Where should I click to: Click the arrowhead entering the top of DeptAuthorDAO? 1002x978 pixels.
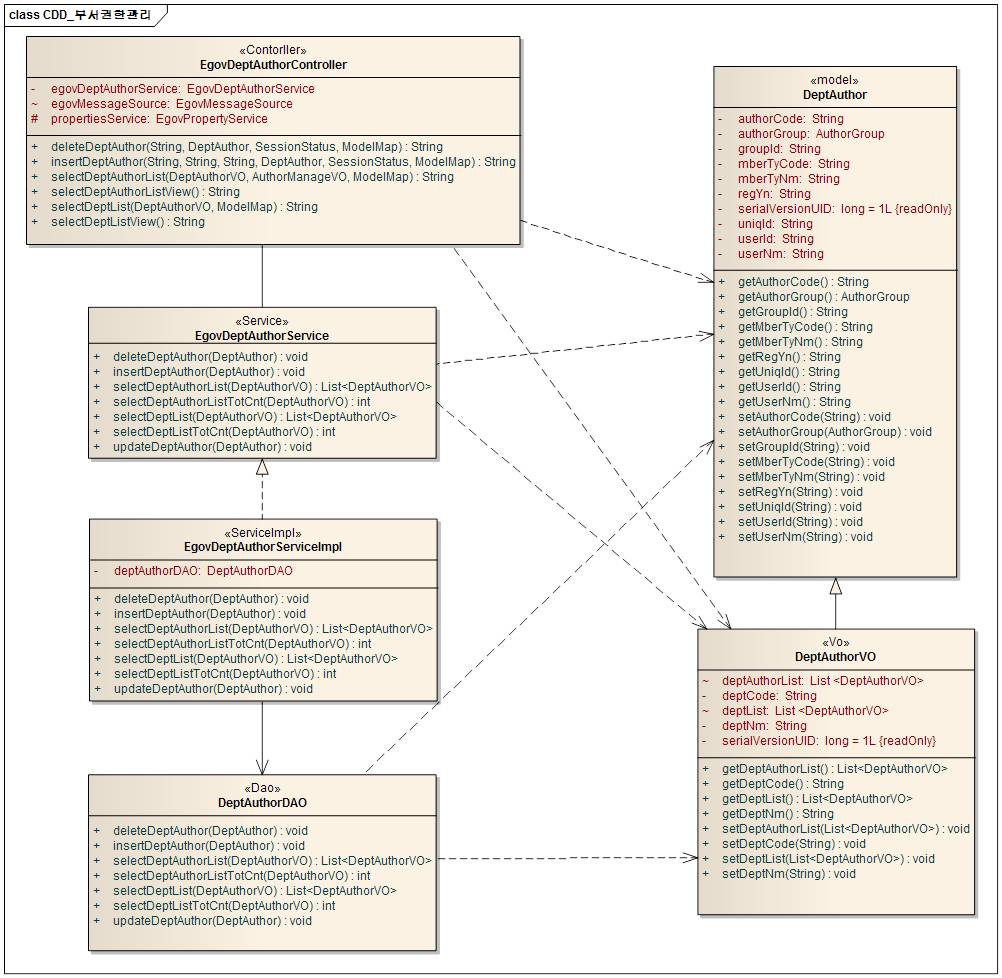(x=262, y=767)
